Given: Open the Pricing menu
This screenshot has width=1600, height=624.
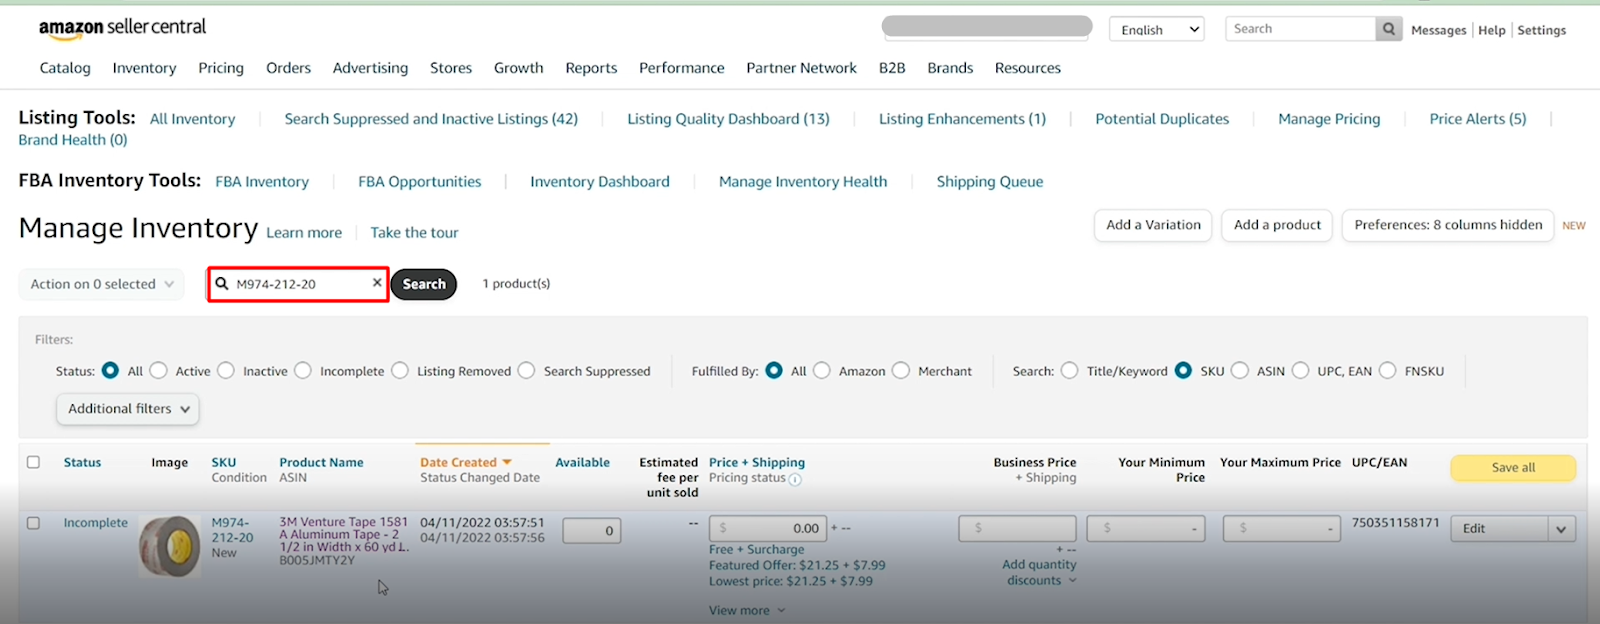Looking at the screenshot, I should click(221, 68).
